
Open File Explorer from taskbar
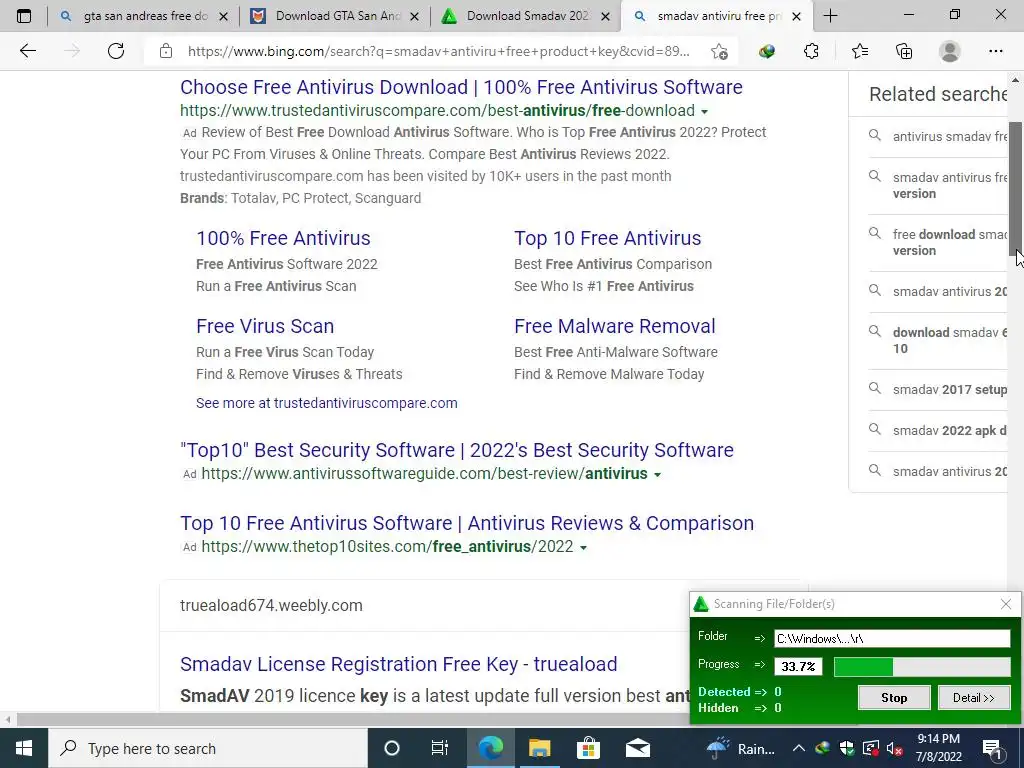click(539, 748)
